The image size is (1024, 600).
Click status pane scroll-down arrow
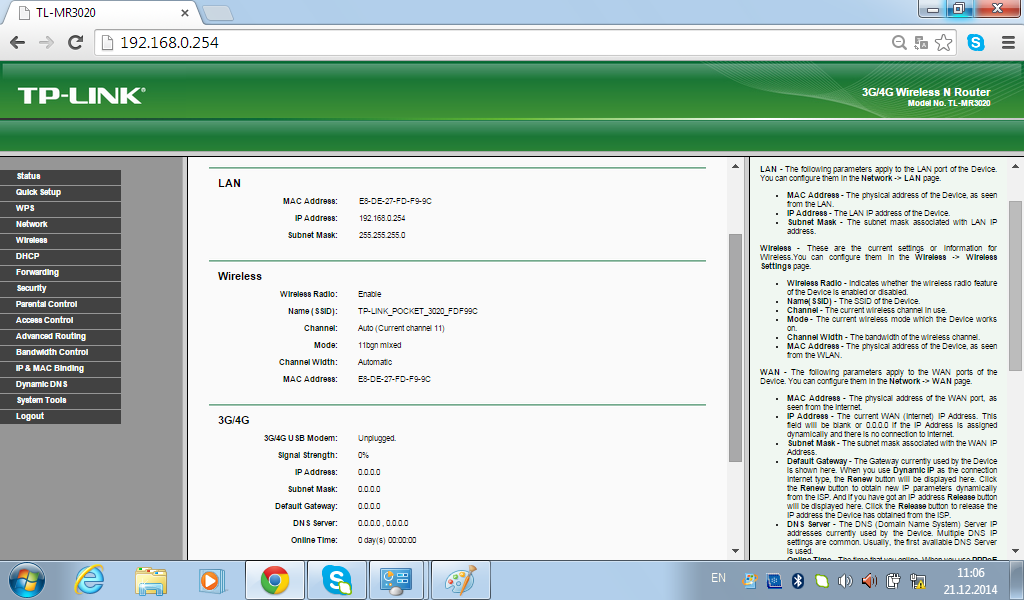point(735,550)
